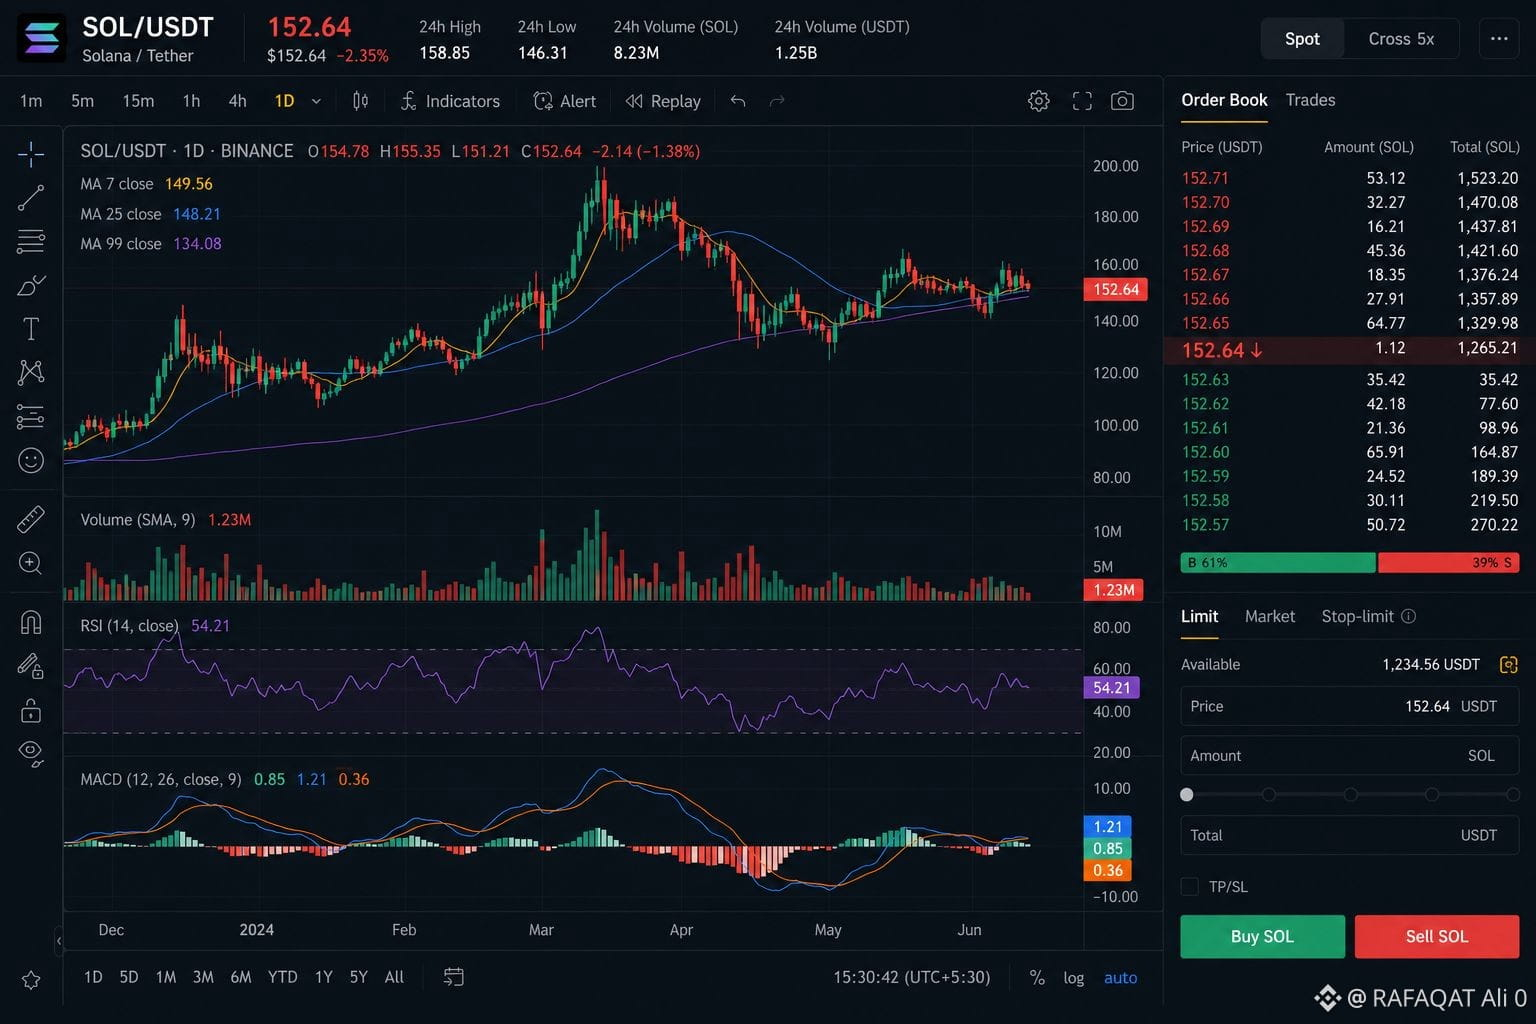Switch to the Order Book tab
Image resolution: width=1536 pixels, height=1024 pixels.
point(1224,100)
